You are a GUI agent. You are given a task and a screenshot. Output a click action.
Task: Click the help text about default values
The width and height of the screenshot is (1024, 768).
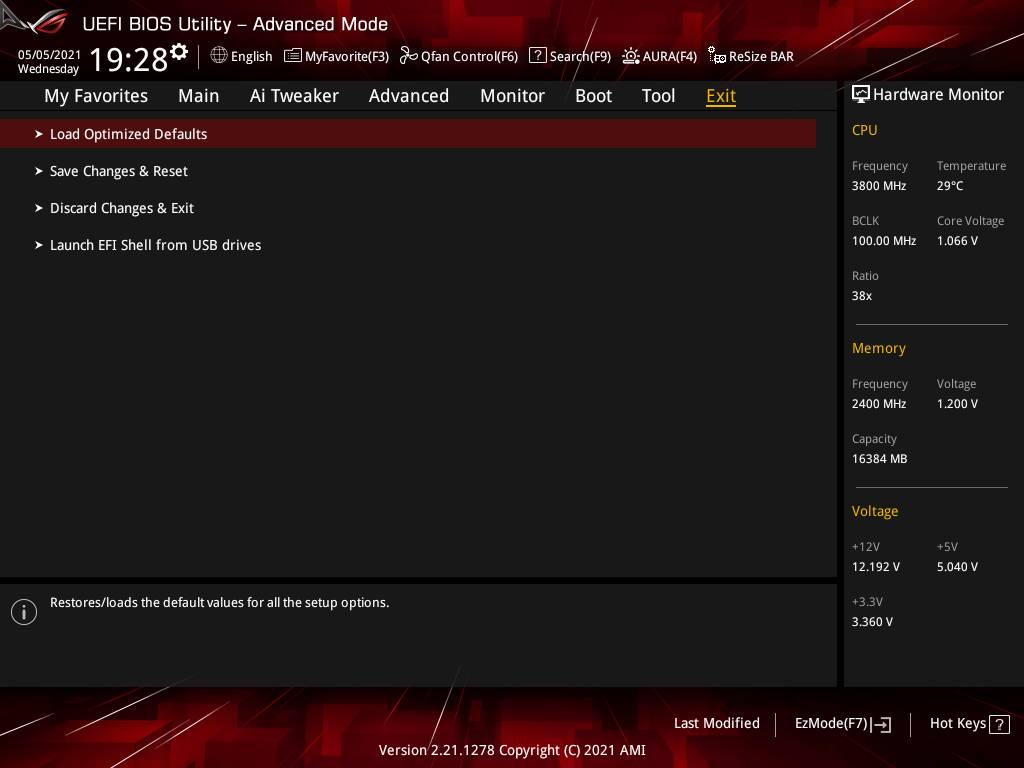219,603
